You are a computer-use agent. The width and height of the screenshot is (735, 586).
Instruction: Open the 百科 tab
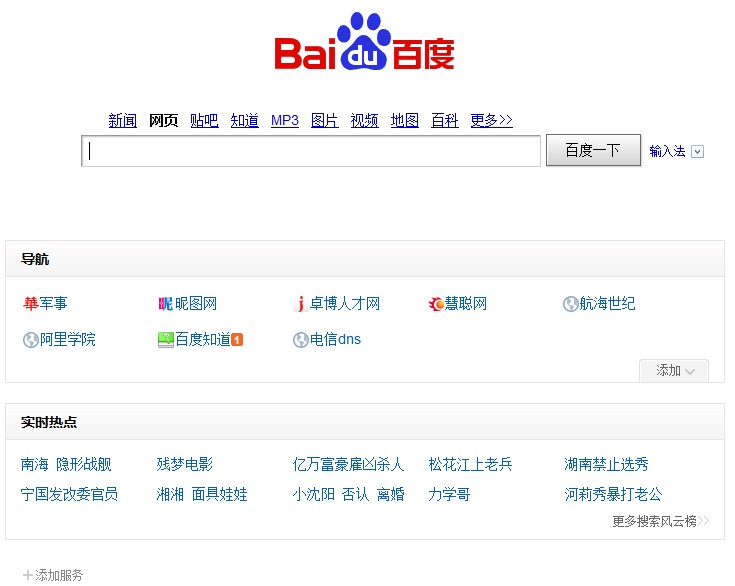[445, 120]
